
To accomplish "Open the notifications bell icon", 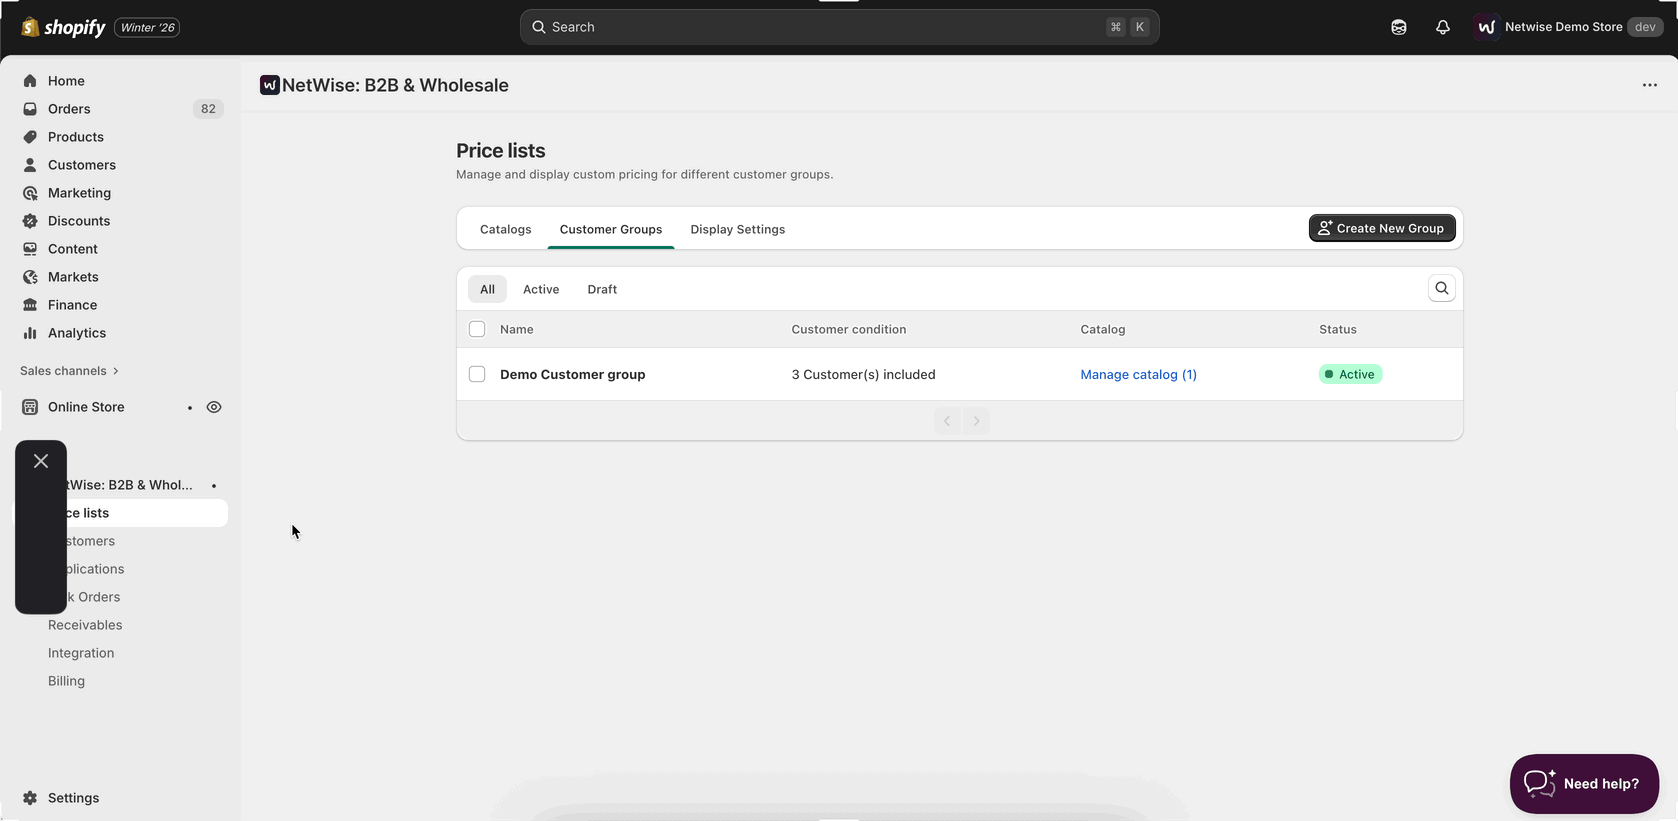I will click(x=1442, y=27).
